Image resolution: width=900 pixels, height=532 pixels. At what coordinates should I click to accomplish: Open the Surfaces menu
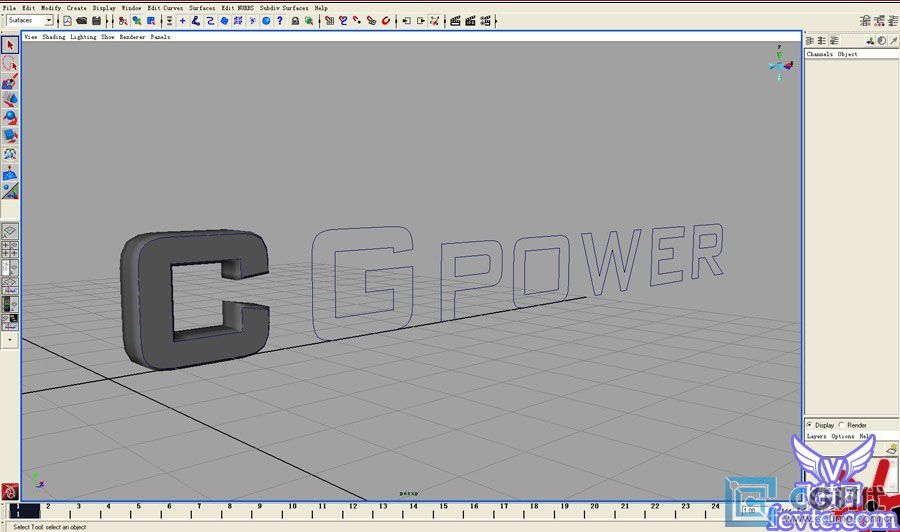pos(202,8)
